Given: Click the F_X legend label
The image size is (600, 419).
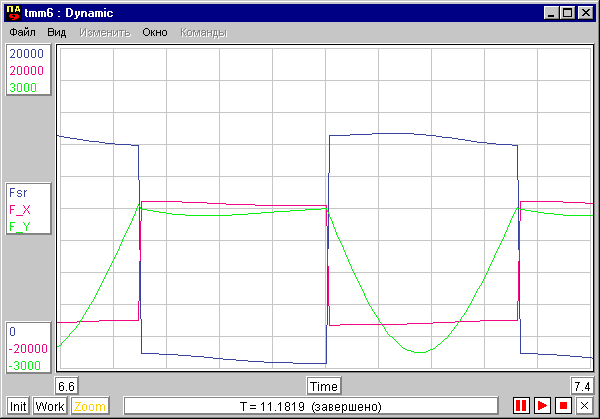Looking at the screenshot, I should pos(20,209).
